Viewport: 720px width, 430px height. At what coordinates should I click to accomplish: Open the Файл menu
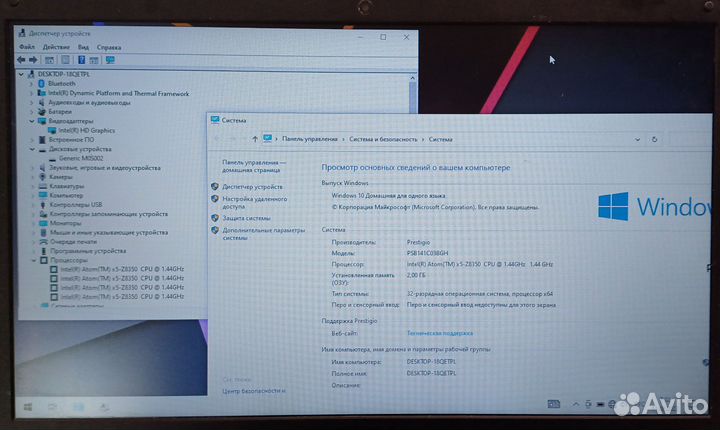pos(26,47)
